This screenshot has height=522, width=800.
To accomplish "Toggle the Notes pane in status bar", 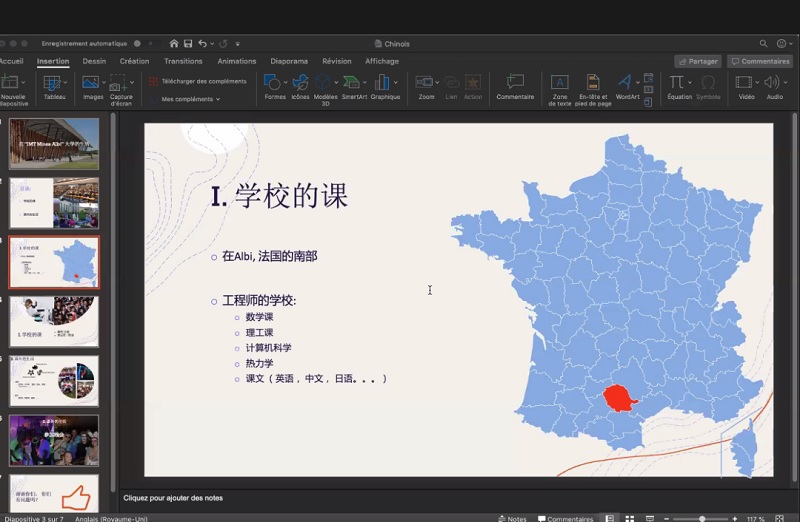I will click(511, 518).
